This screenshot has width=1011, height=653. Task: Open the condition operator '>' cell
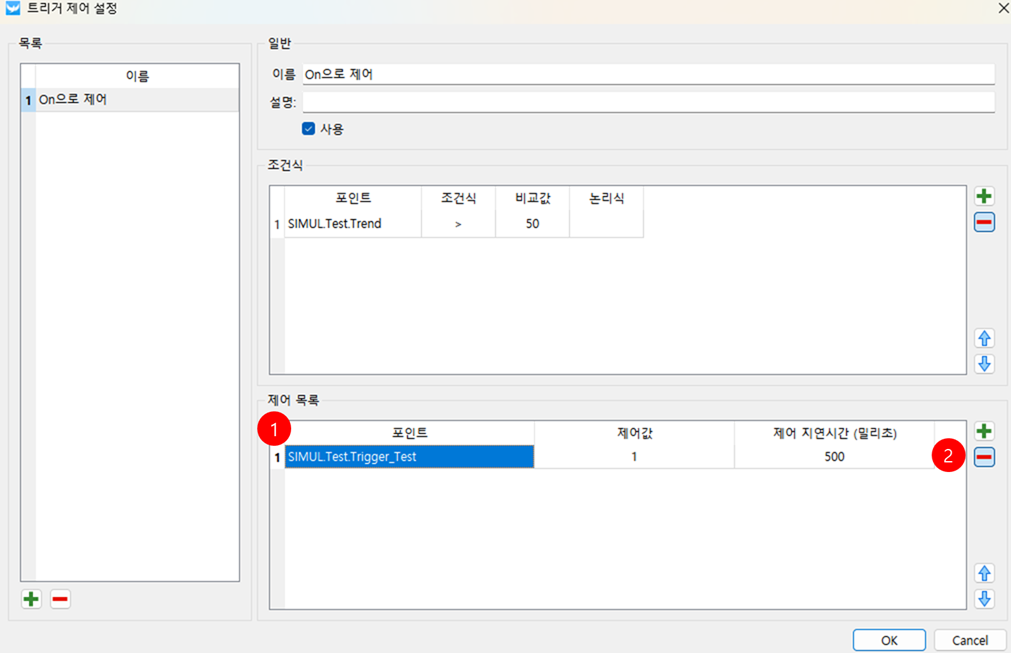458,224
